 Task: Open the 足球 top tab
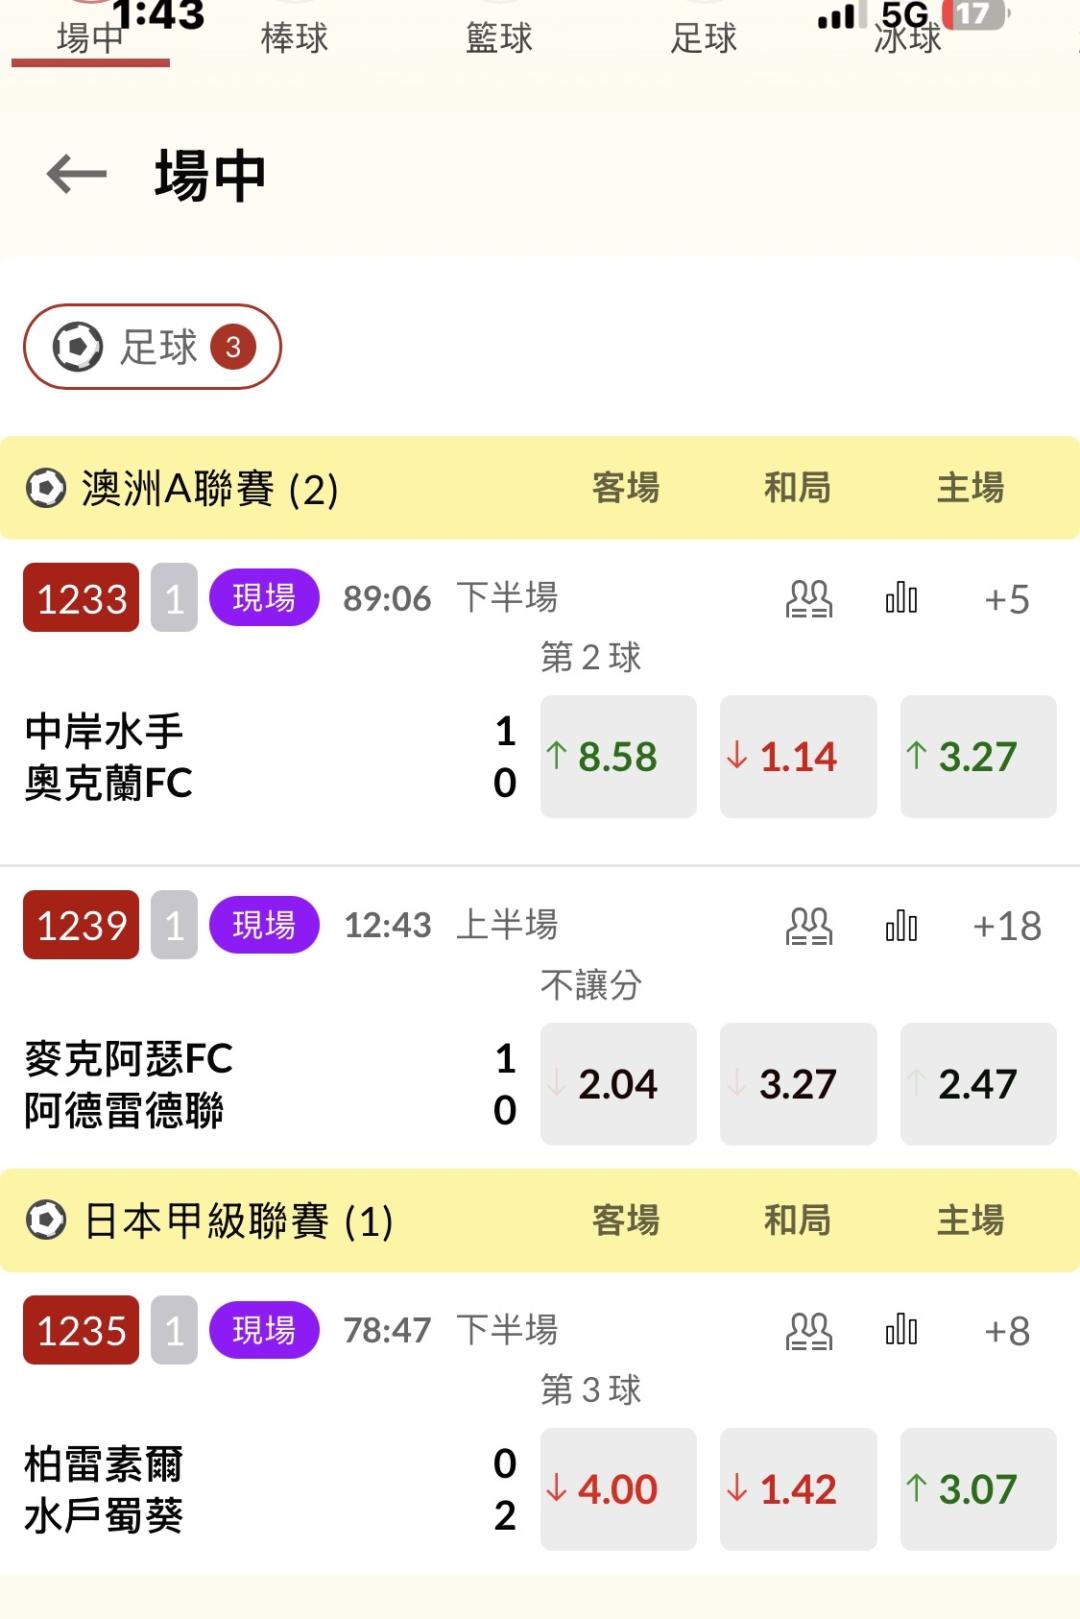[703, 39]
